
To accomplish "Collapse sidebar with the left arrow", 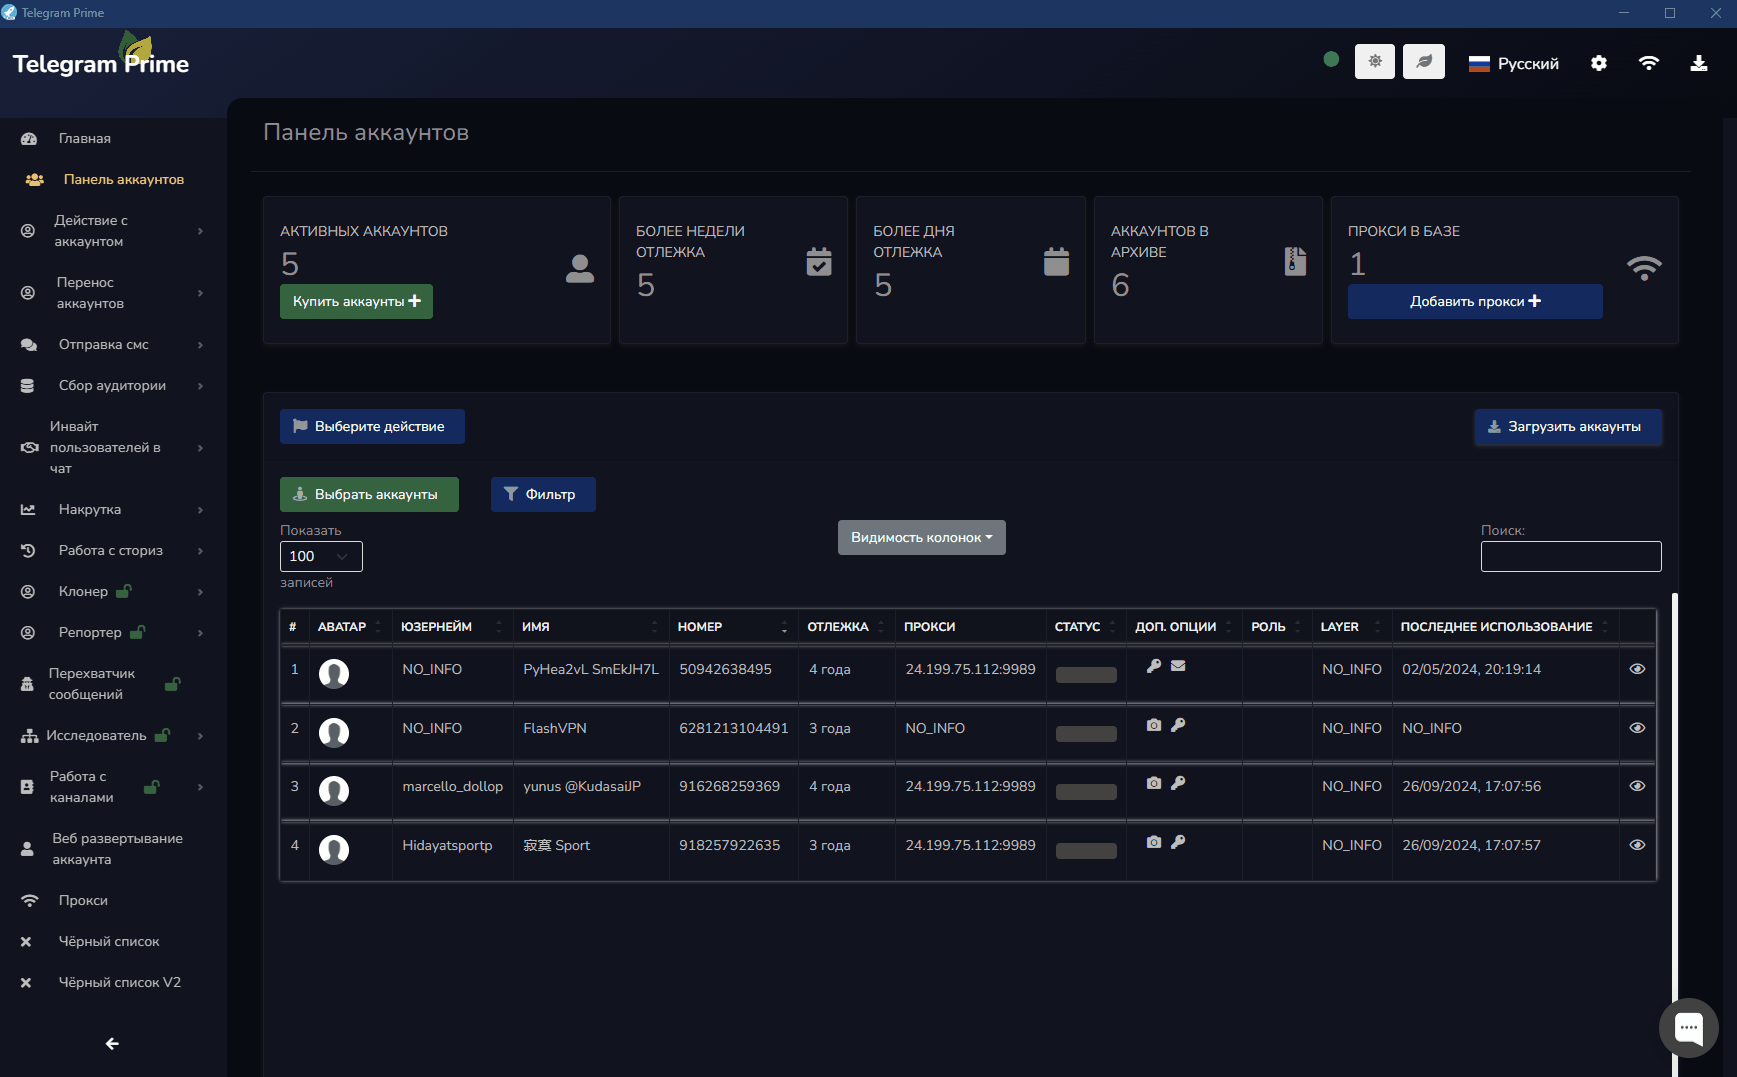I will tap(112, 1043).
